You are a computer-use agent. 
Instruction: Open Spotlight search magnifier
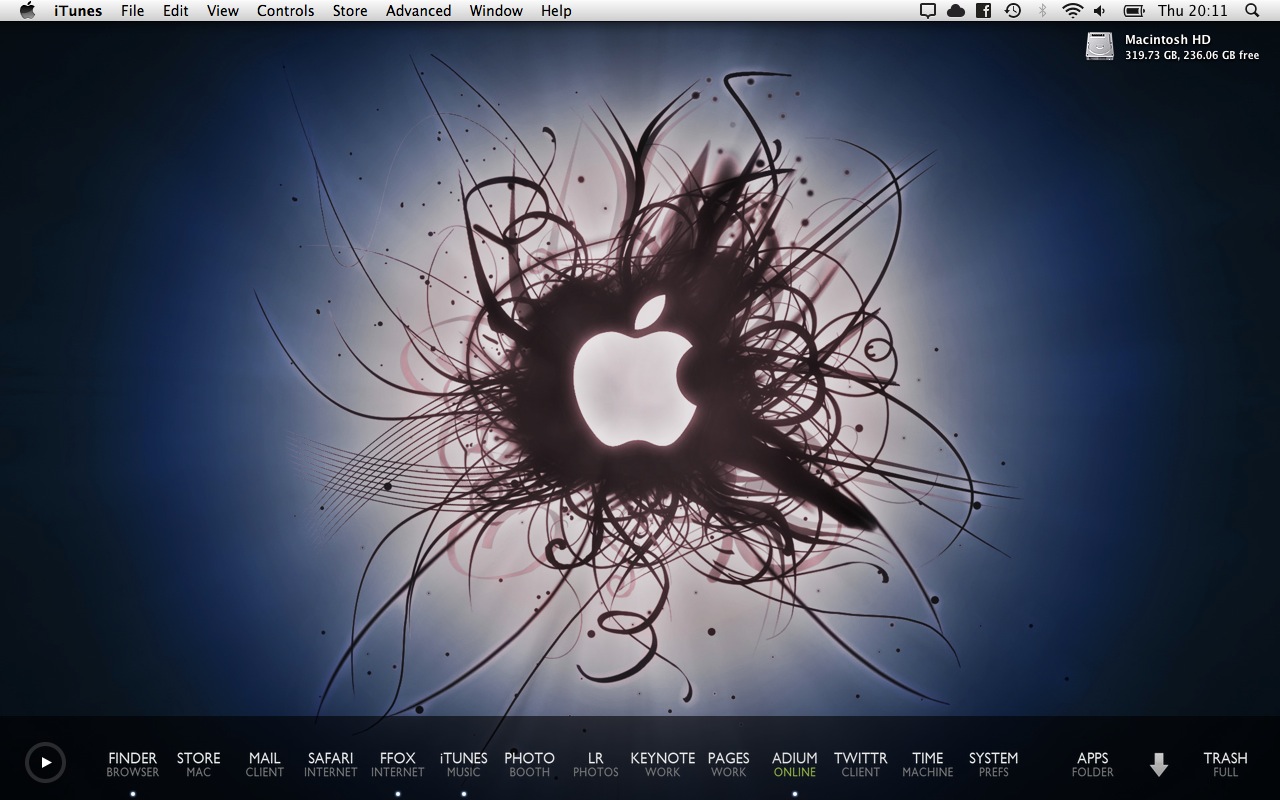pos(1252,10)
